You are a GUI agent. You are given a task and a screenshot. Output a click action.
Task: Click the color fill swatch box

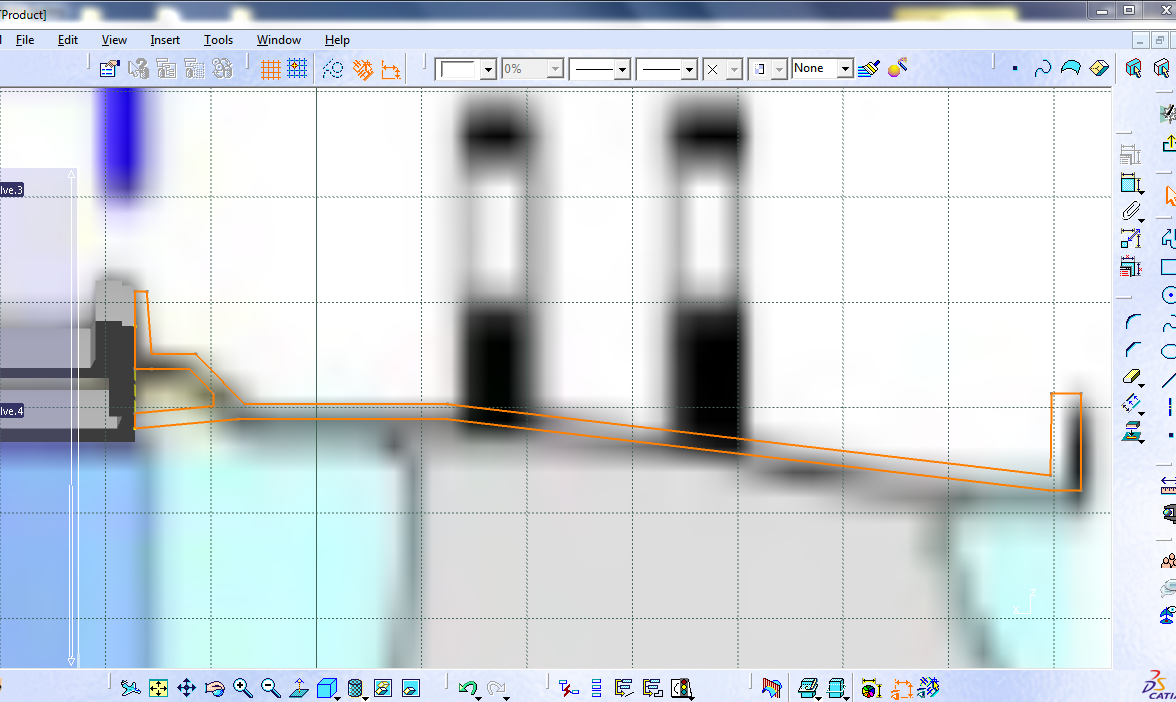click(458, 69)
